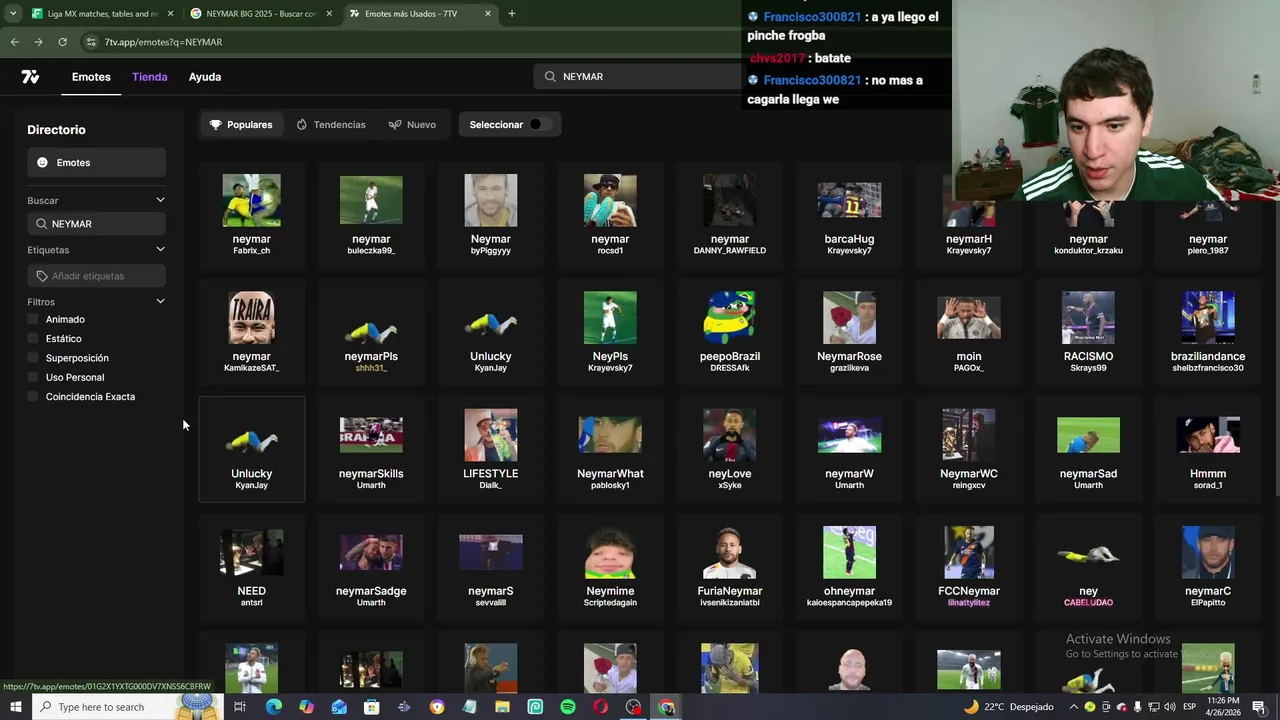Viewport: 1280px width, 720px height.
Task: Open the braziliandance emote
Action: tap(1208, 331)
